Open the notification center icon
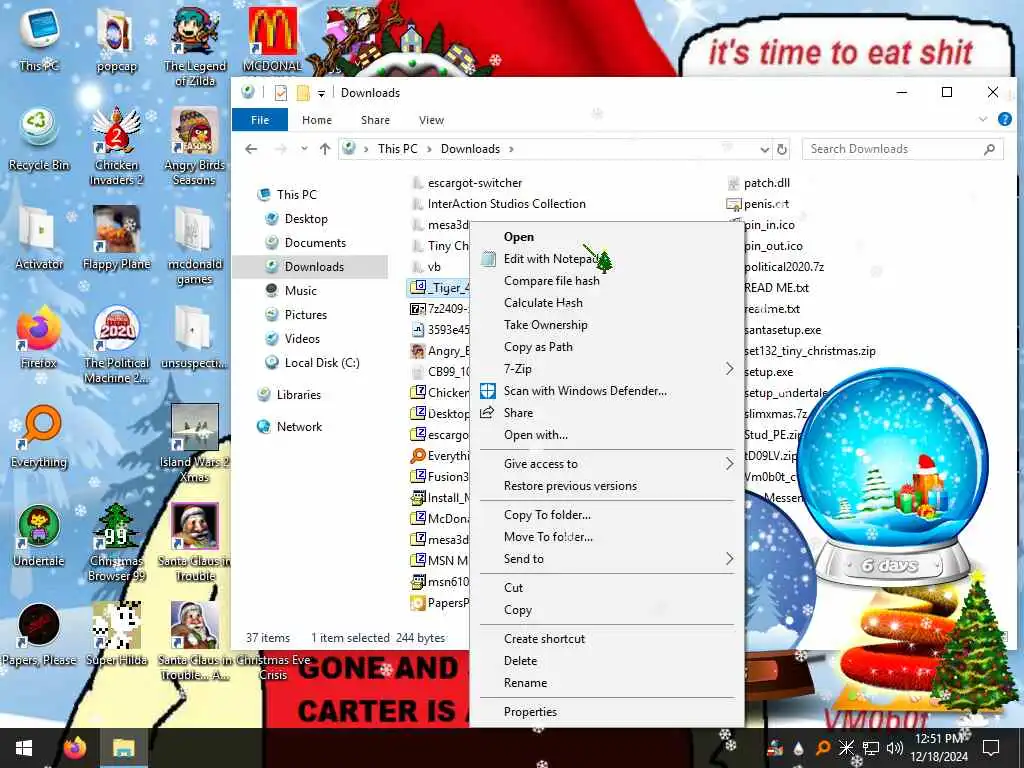 (991, 748)
